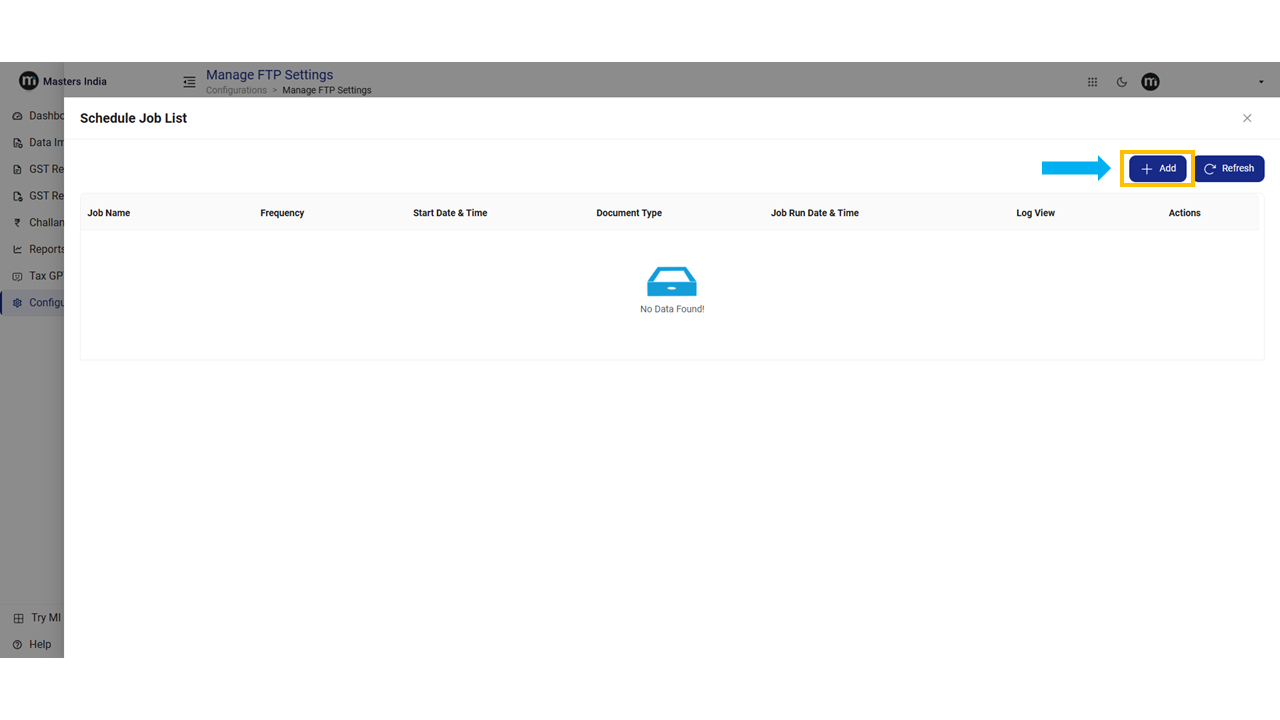Click the Job Name column header
The height and width of the screenshot is (720, 1280).
pos(109,213)
